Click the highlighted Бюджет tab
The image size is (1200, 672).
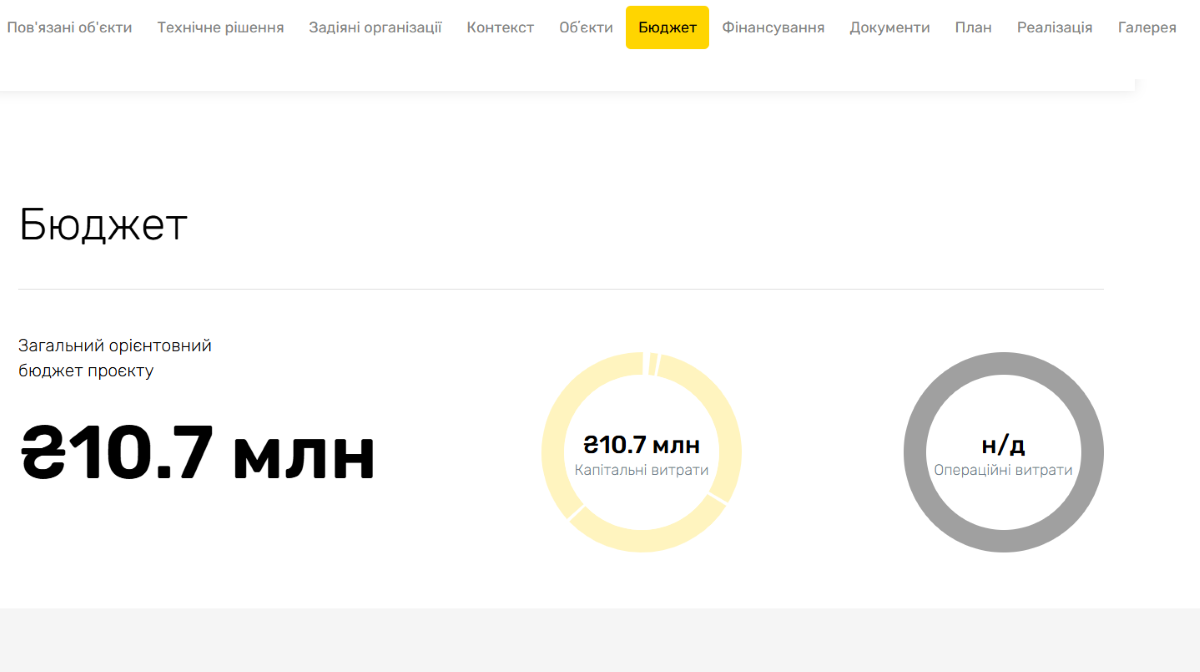tap(667, 27)
